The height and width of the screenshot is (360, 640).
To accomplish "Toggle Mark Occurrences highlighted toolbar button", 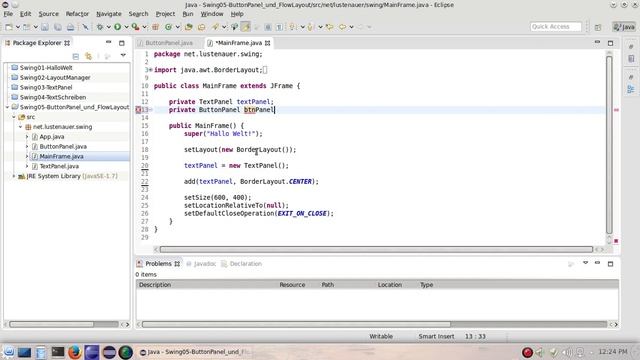I will coord(245,27).
